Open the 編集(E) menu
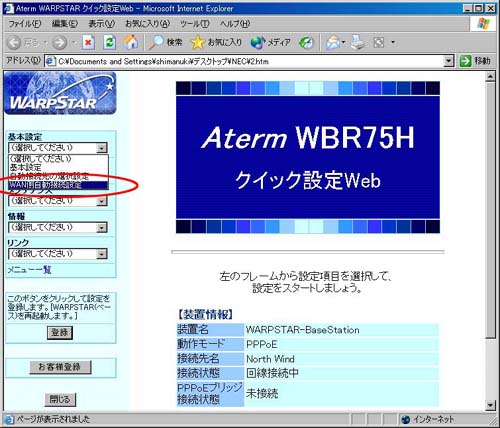Viewport: 500px width, 428px height. click(x=65, y=24)
